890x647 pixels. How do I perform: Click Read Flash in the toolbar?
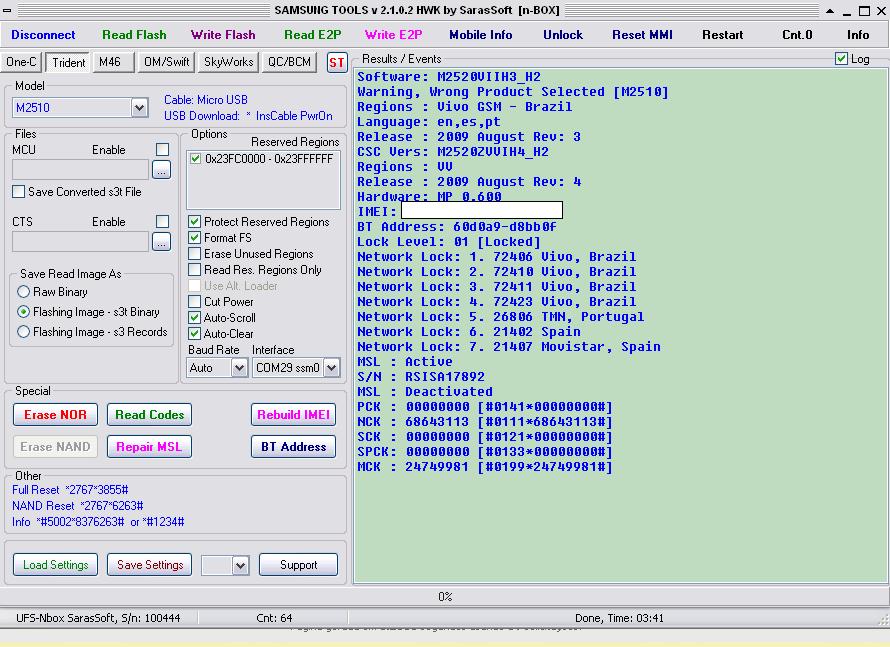(x=135, y=35)
